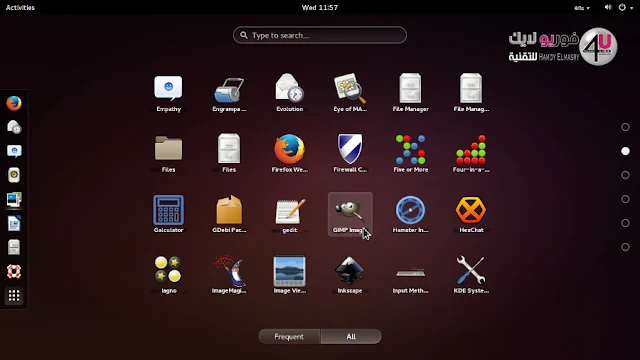Focus the Type to search field
Screen dimensions: 640x360
click(x=320, y=35)
